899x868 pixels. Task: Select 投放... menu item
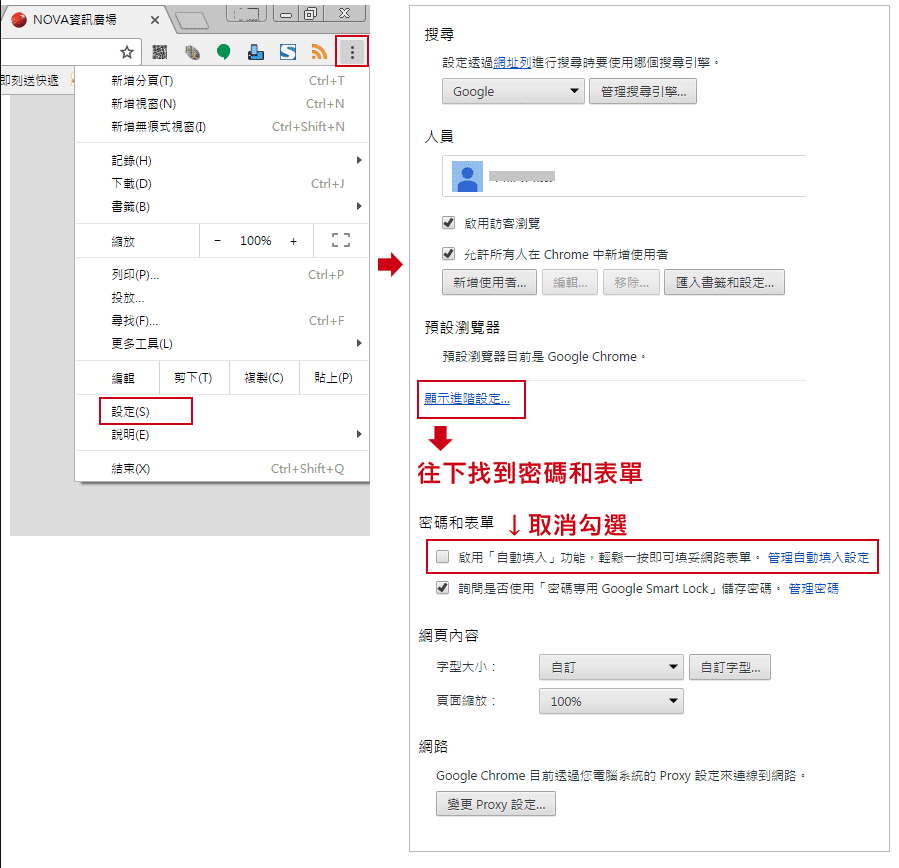pos(222,298)
